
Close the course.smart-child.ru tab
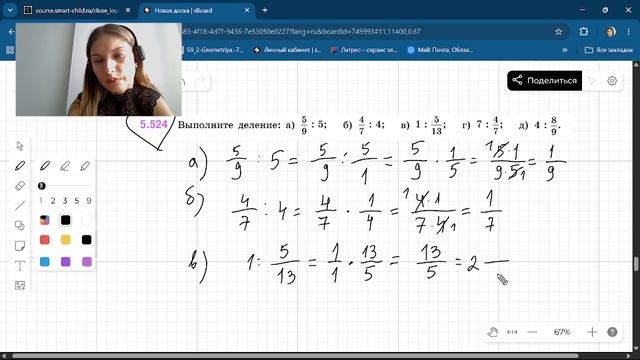pyautogui.click(x=128, y=10)
